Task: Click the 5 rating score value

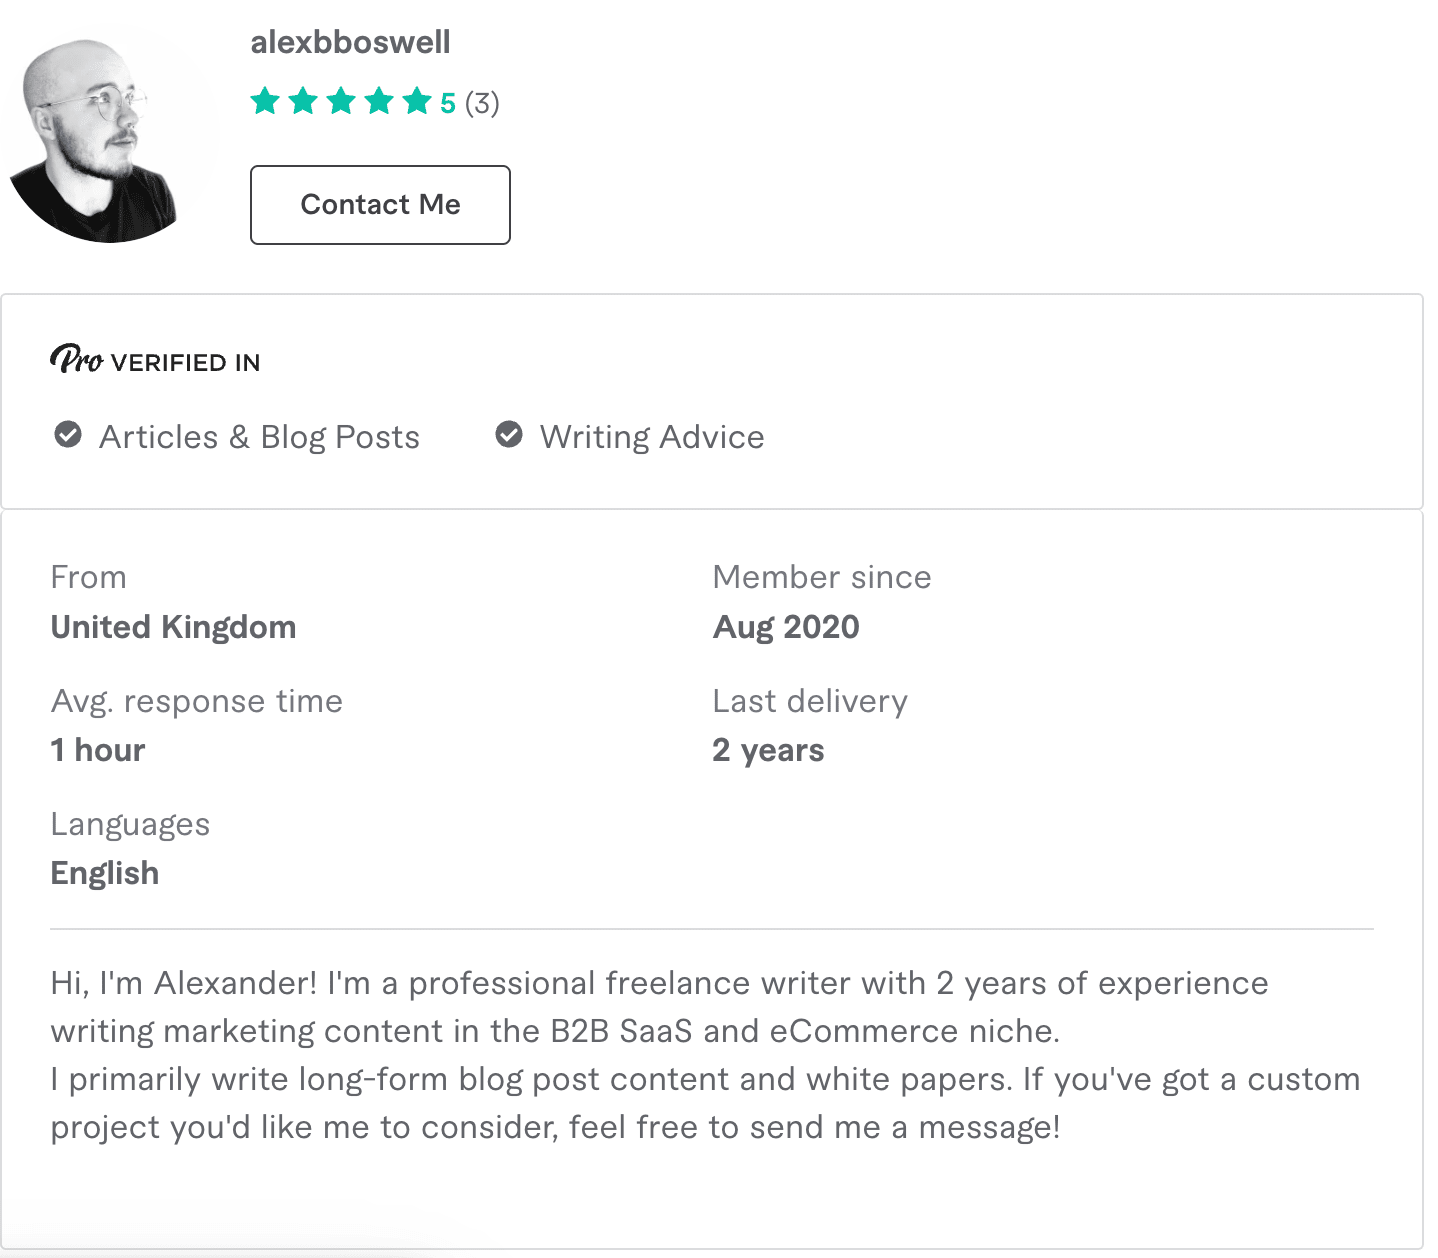Action: tap(447, 101)
